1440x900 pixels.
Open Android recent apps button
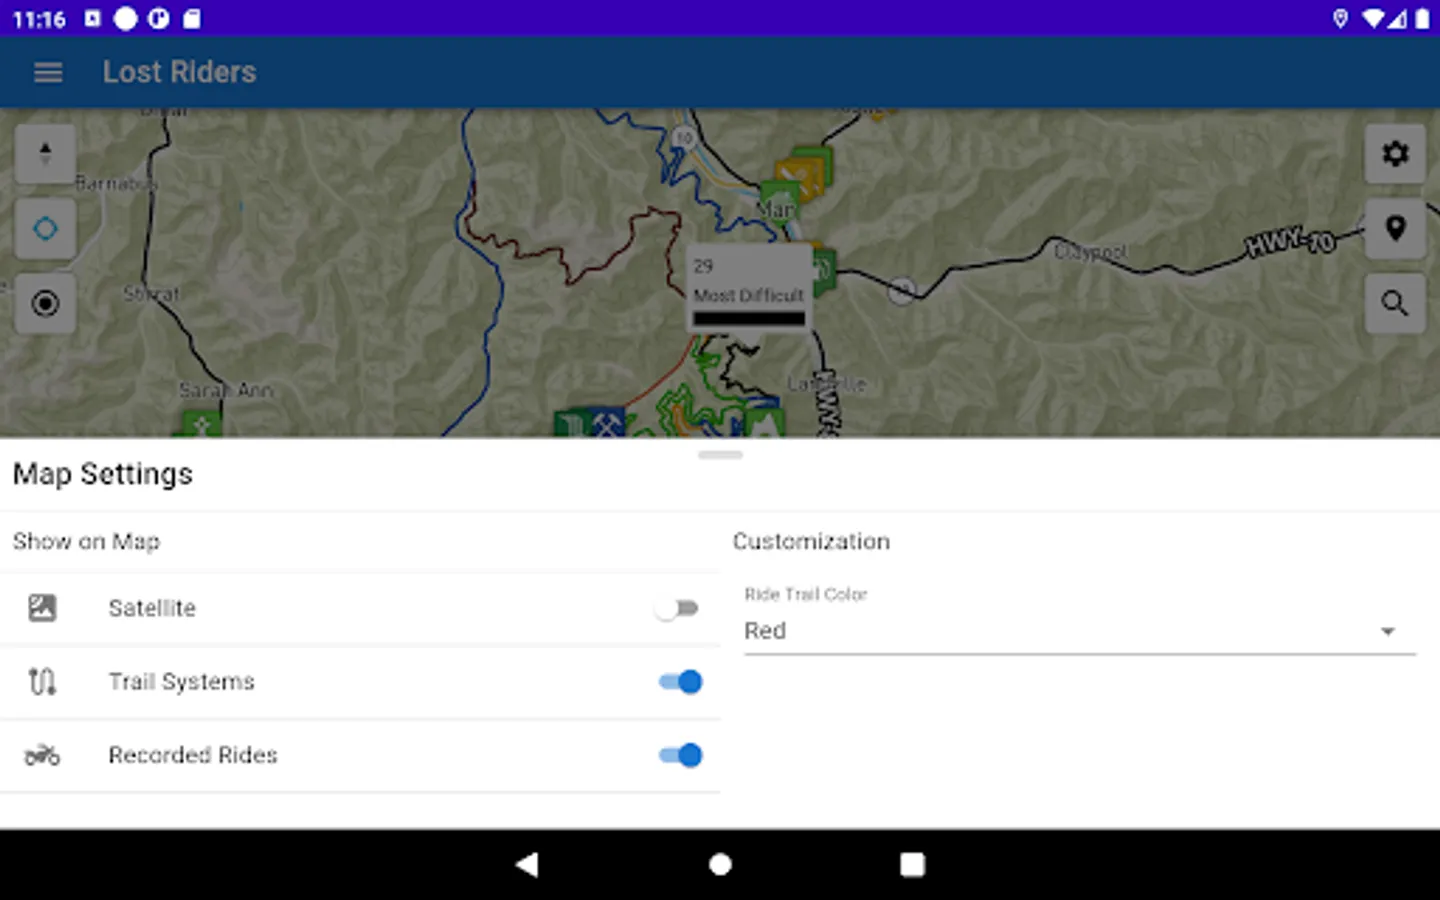(912, 864)
